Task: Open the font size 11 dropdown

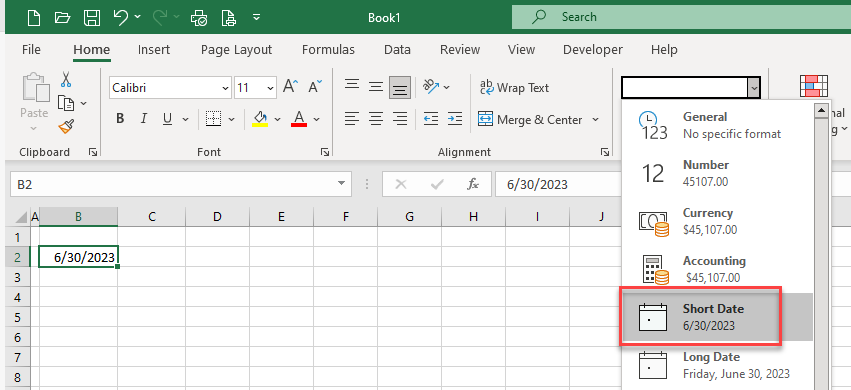Action: tap(270, 88)
